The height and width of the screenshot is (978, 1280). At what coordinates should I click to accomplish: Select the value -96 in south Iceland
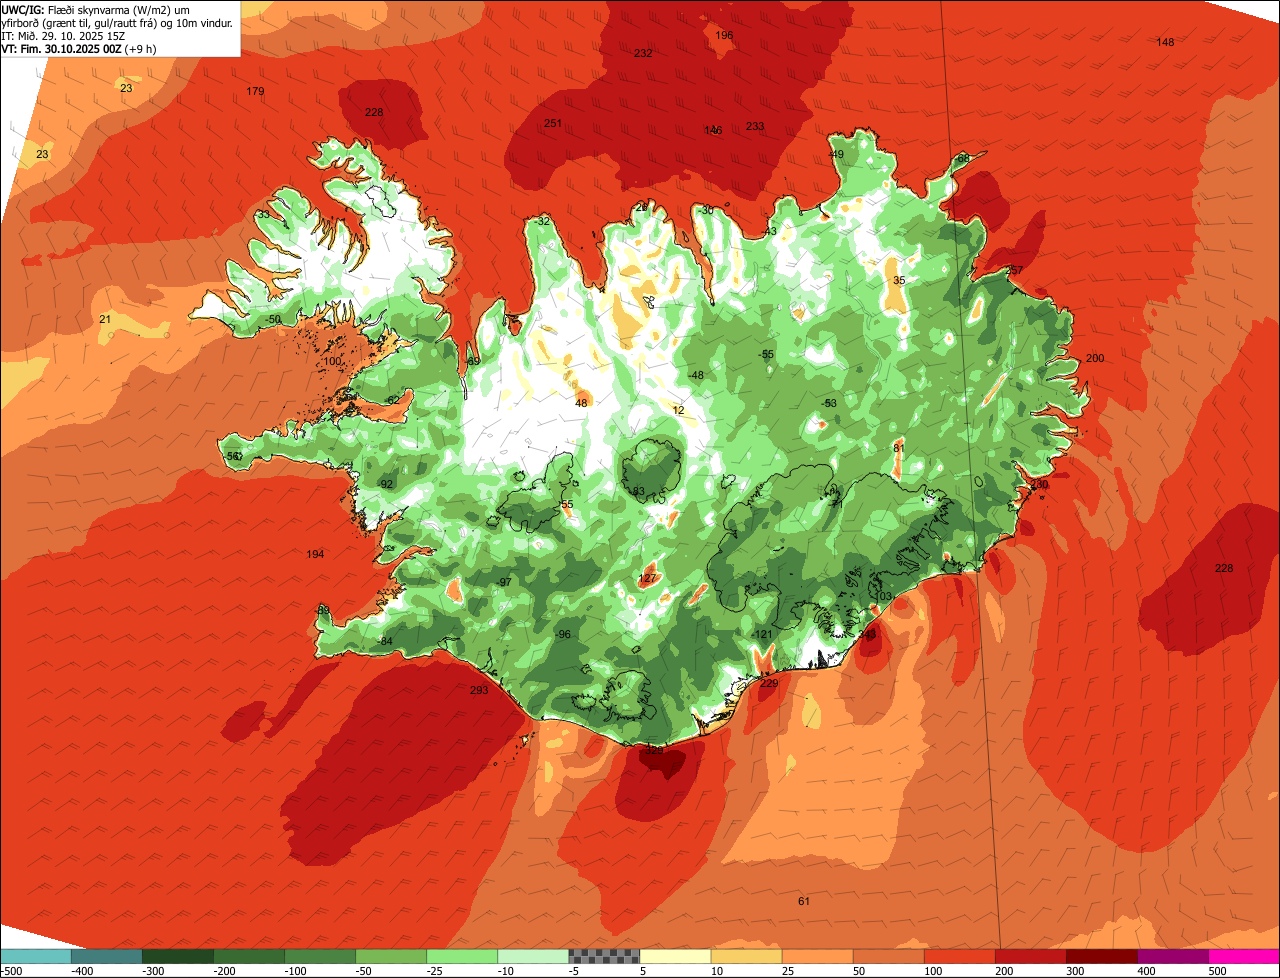(563, 635)
